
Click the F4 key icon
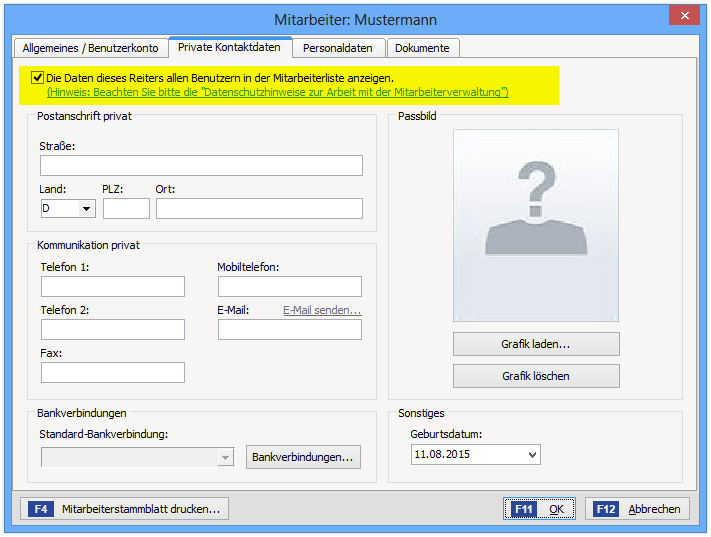pos(41,509)
